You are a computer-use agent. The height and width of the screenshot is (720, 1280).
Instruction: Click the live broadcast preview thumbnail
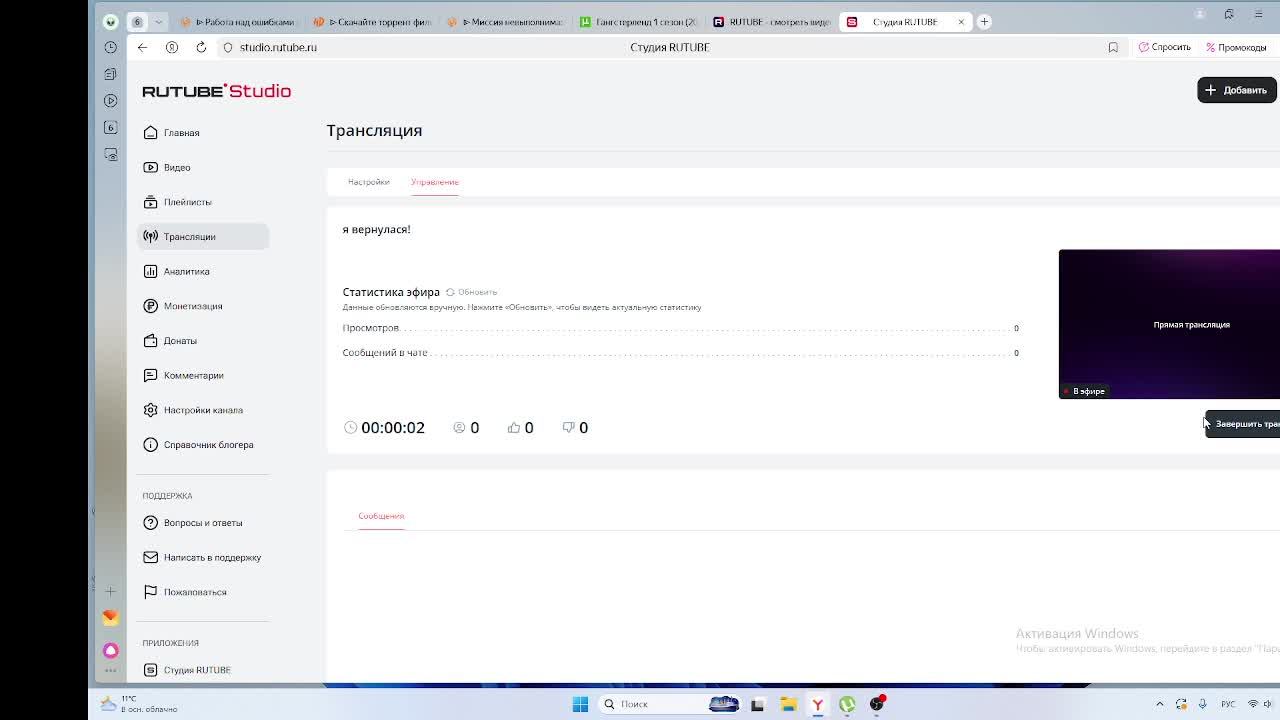[x=1169, y=324]
